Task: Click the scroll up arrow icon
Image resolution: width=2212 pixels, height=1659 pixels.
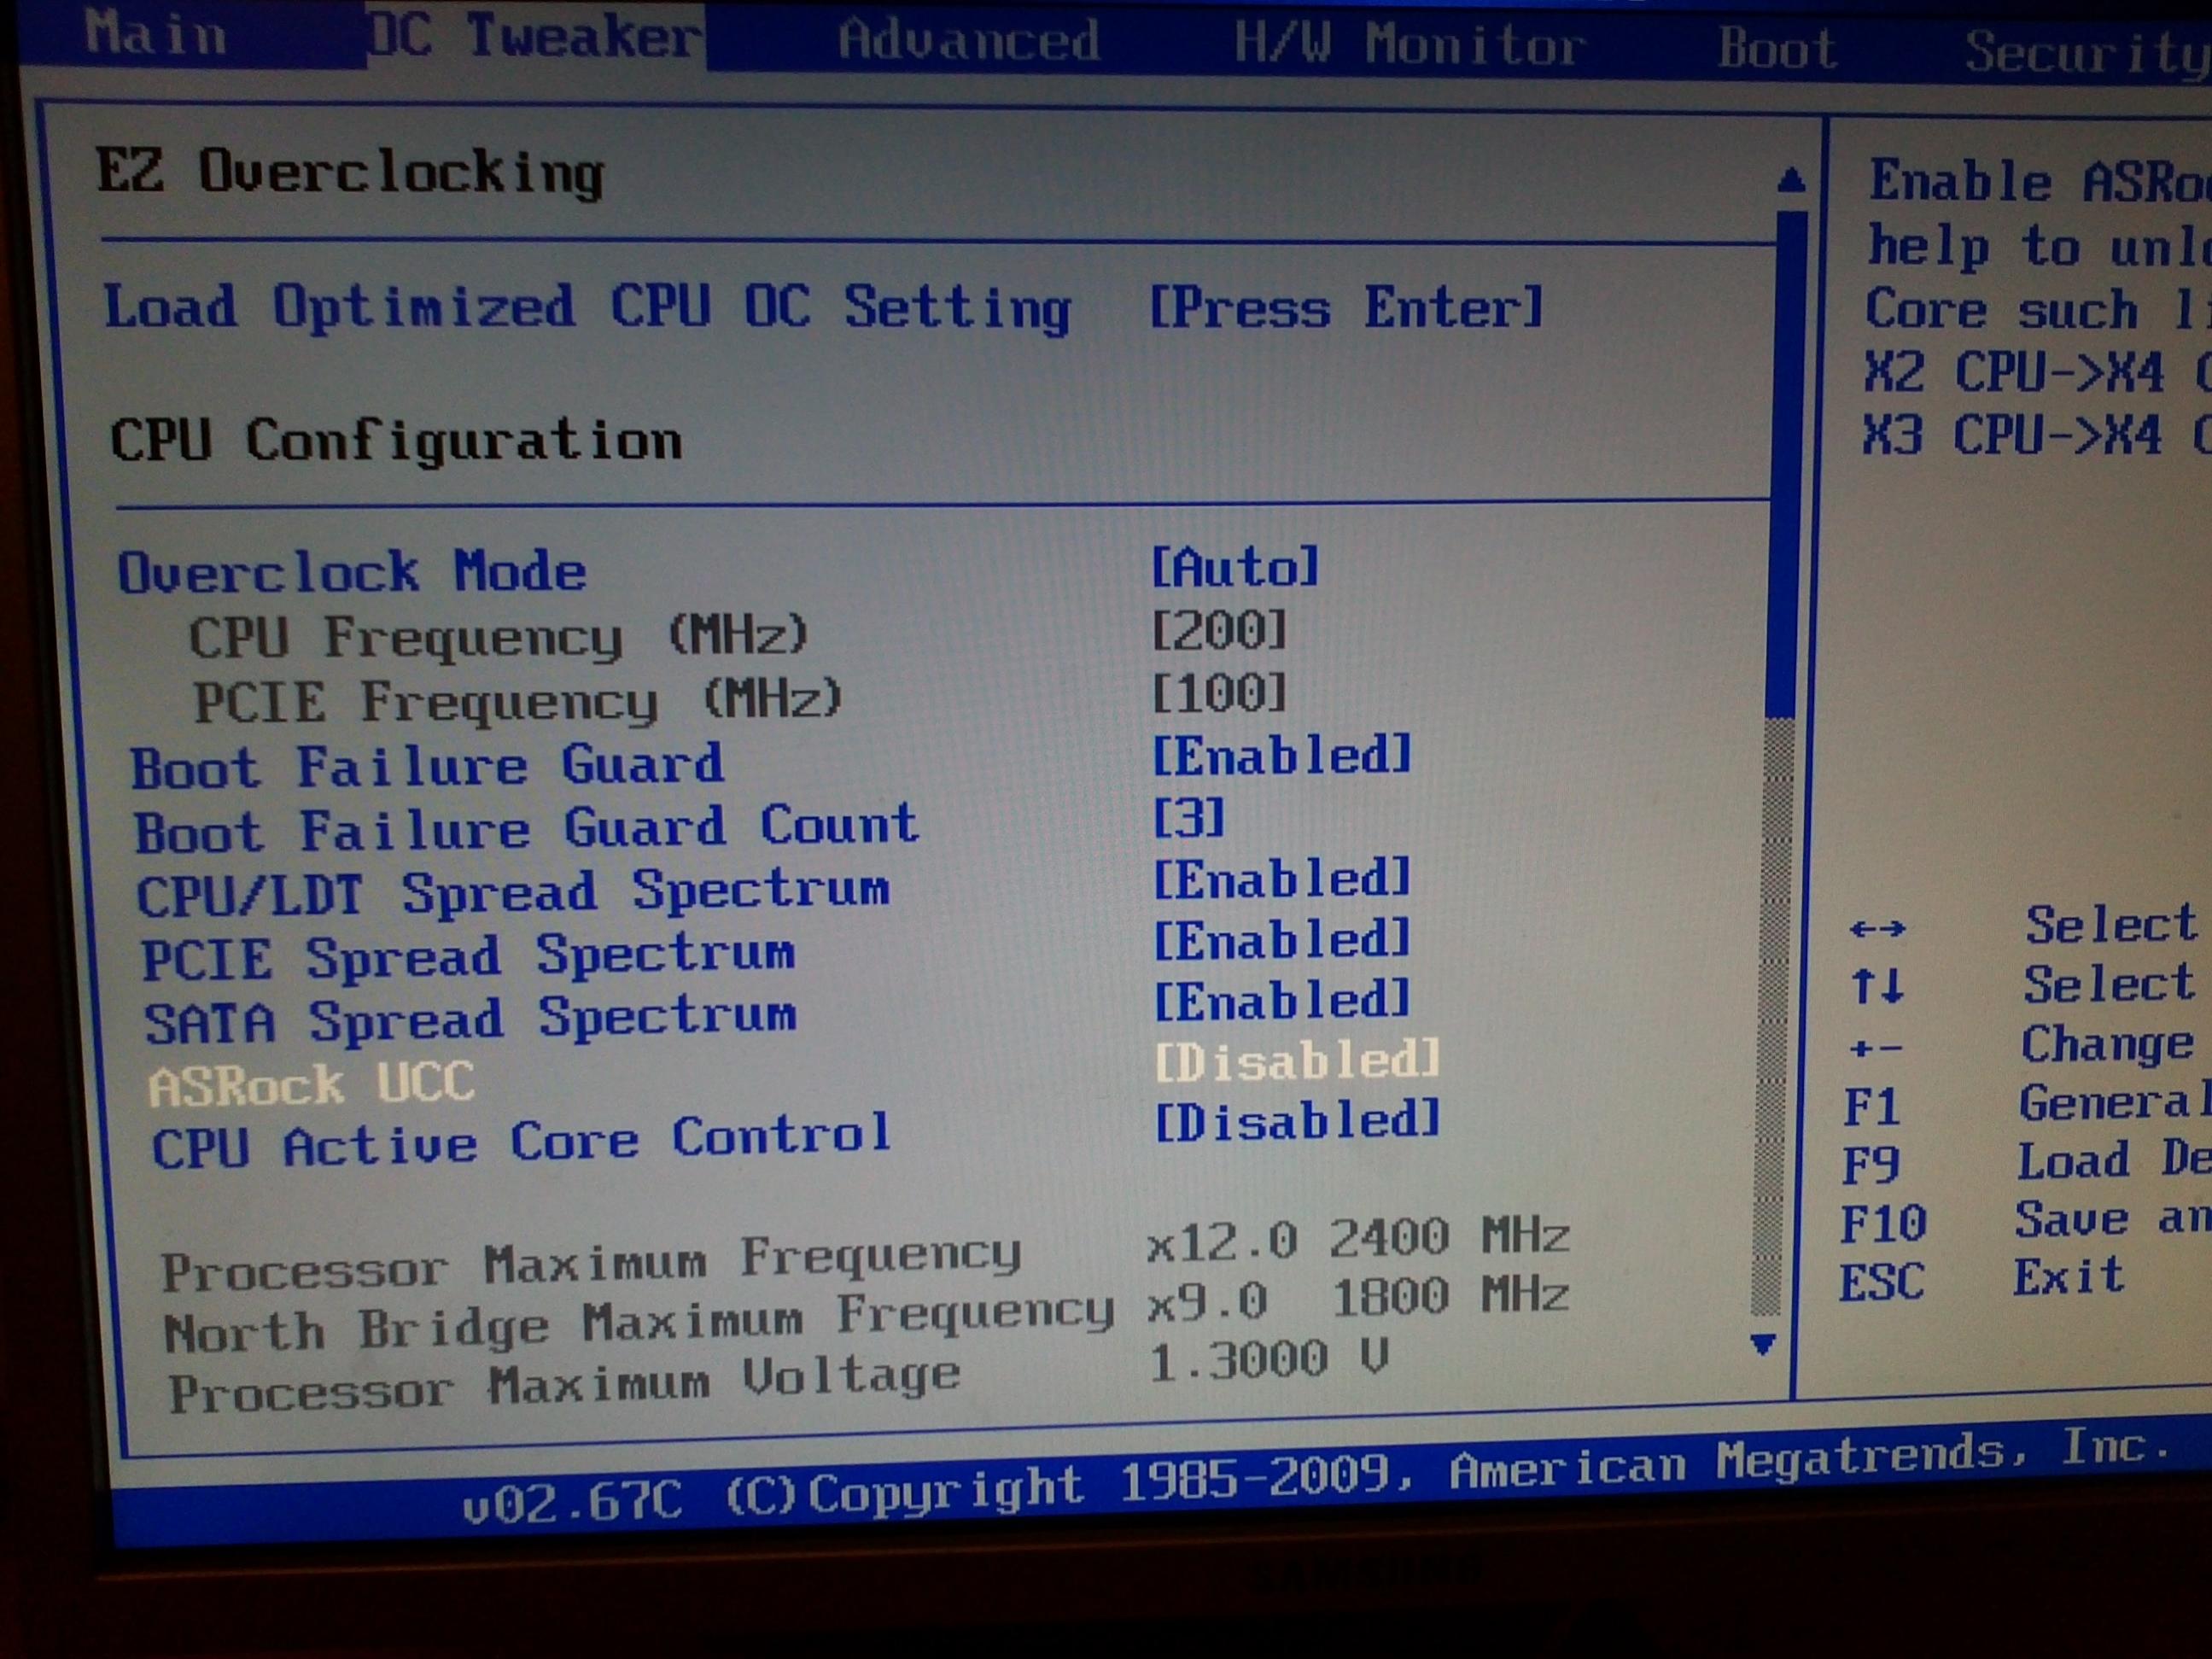Action: [1791, 180]
